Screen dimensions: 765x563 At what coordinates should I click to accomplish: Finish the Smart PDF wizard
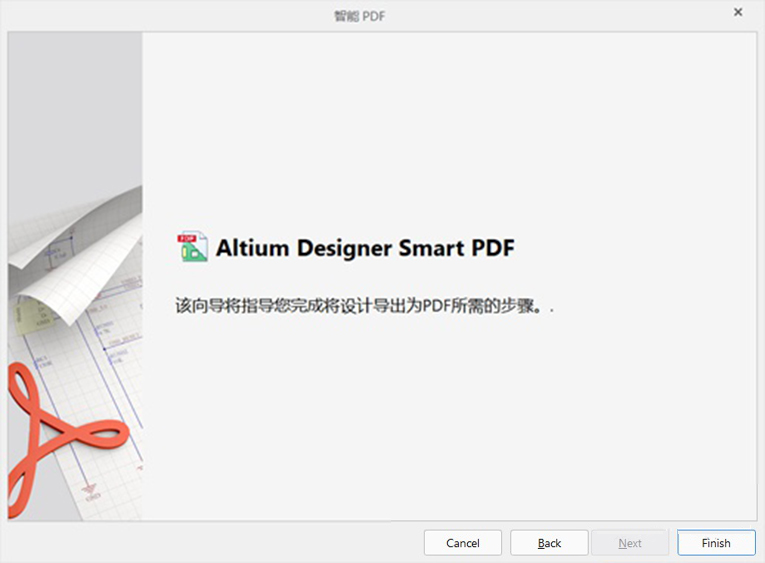tap(716, 543)
